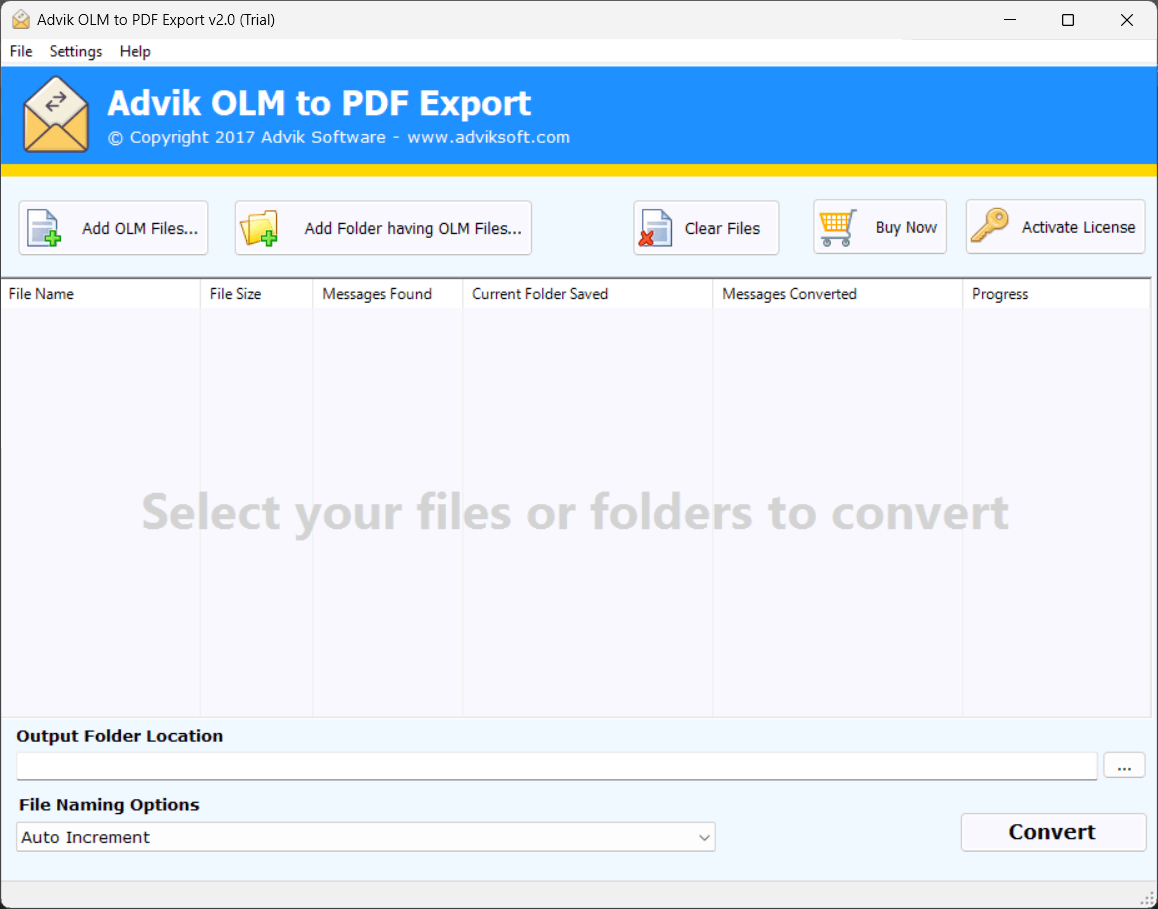
Task: Click the Output Folder Location text field
Action: 557,766
